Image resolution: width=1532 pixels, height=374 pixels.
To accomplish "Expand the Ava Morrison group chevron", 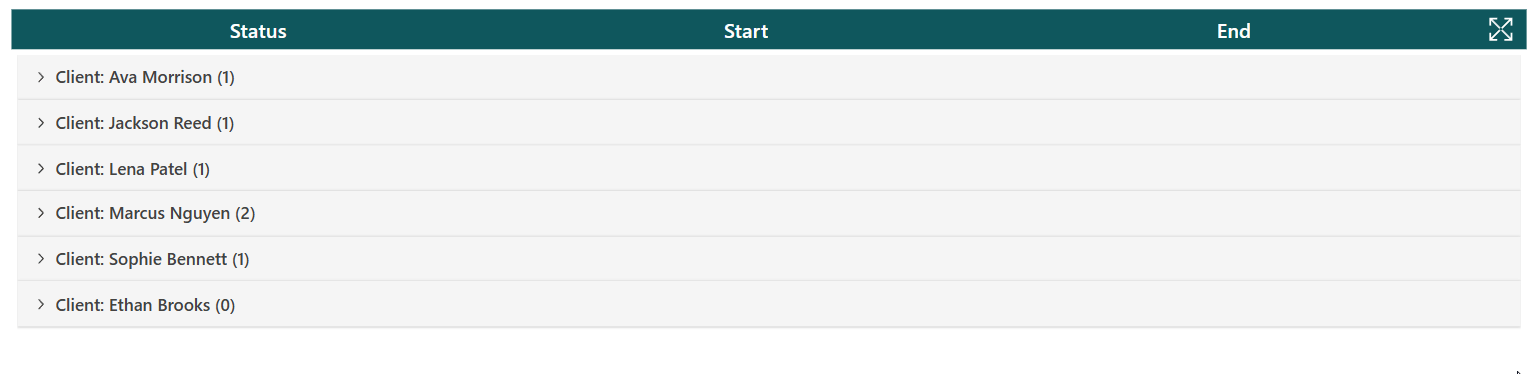I will (x=41, y=77).
